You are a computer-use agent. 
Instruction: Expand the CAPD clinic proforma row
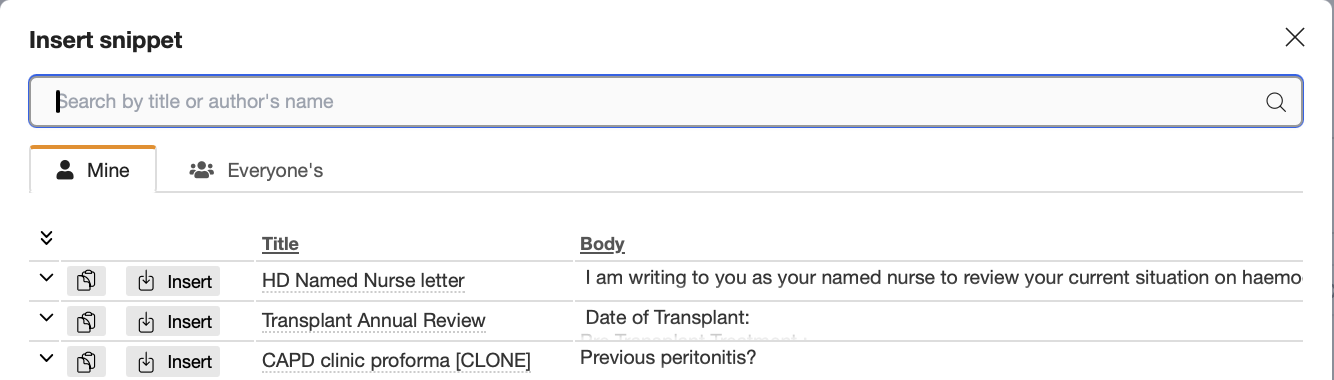tap(45, 358)
